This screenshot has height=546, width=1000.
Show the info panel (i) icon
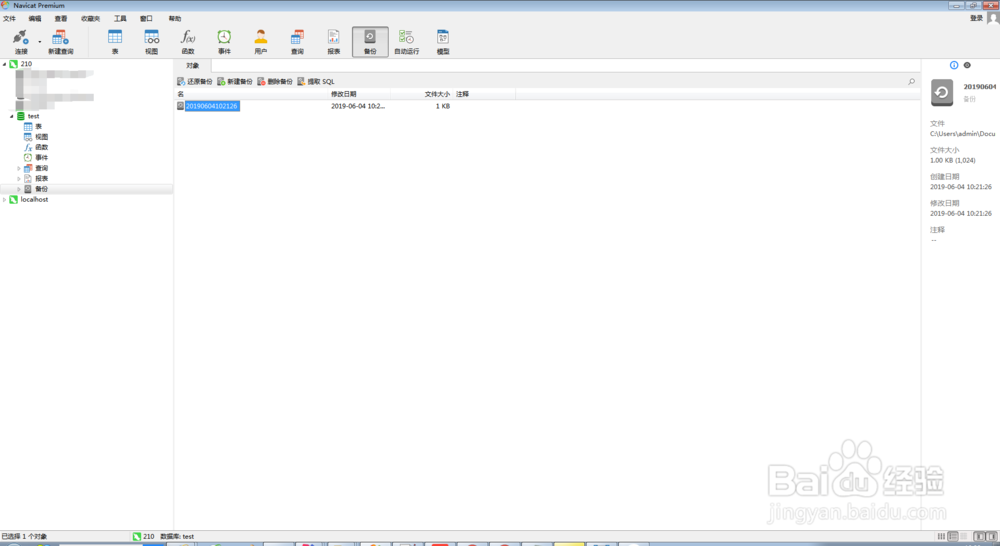pos(954,65)
